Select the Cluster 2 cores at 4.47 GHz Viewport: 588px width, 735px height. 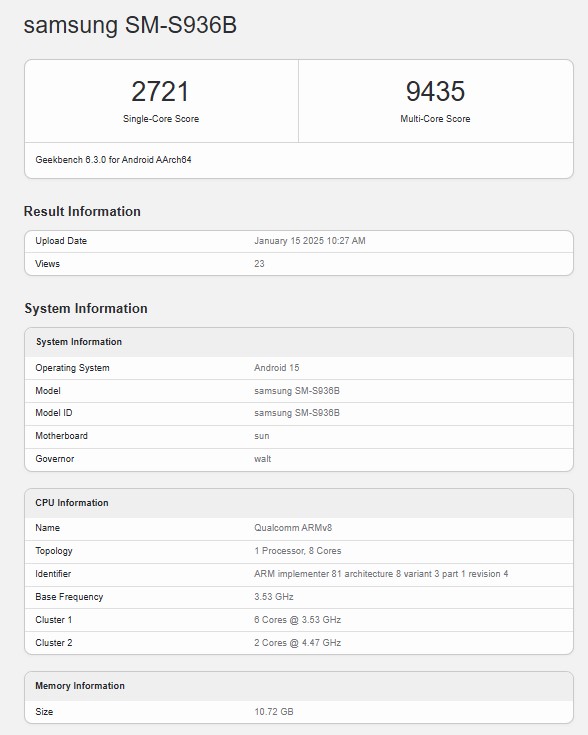297,643
